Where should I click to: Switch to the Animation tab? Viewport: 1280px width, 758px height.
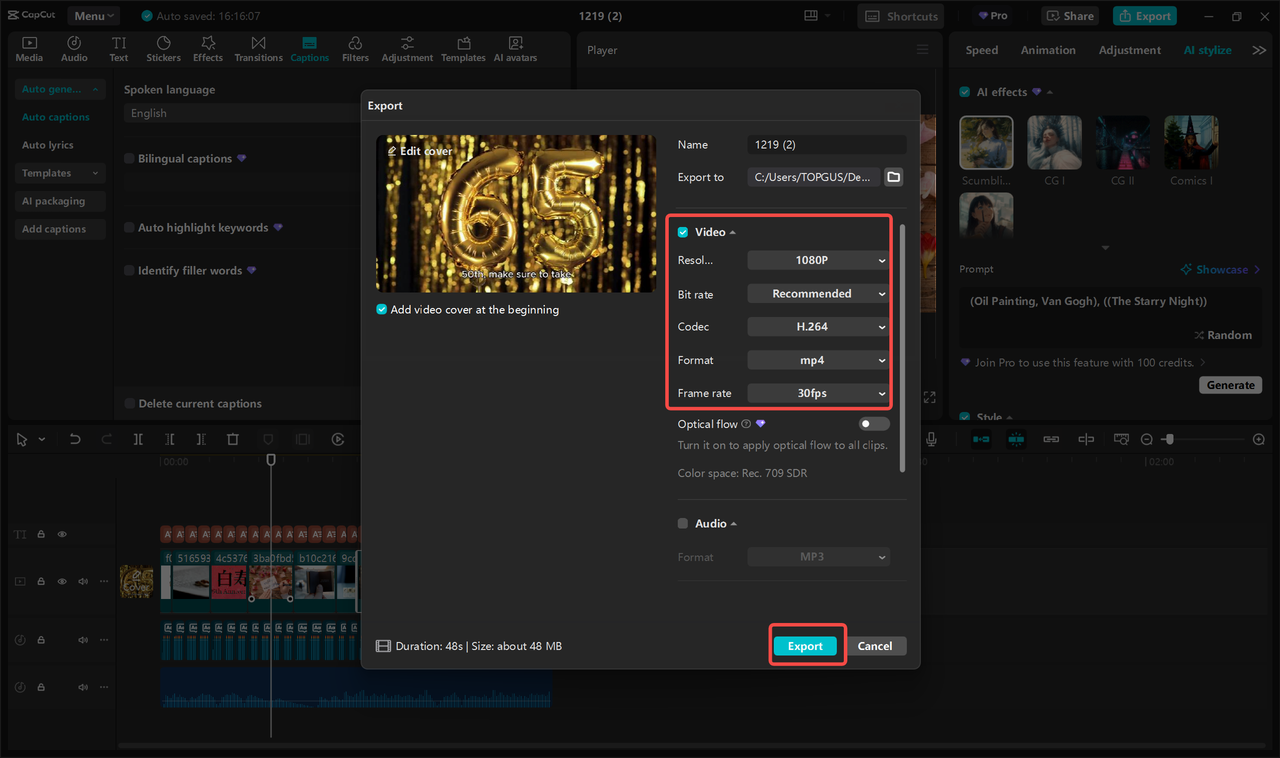pyautogui.click(x=1048, y=50)
